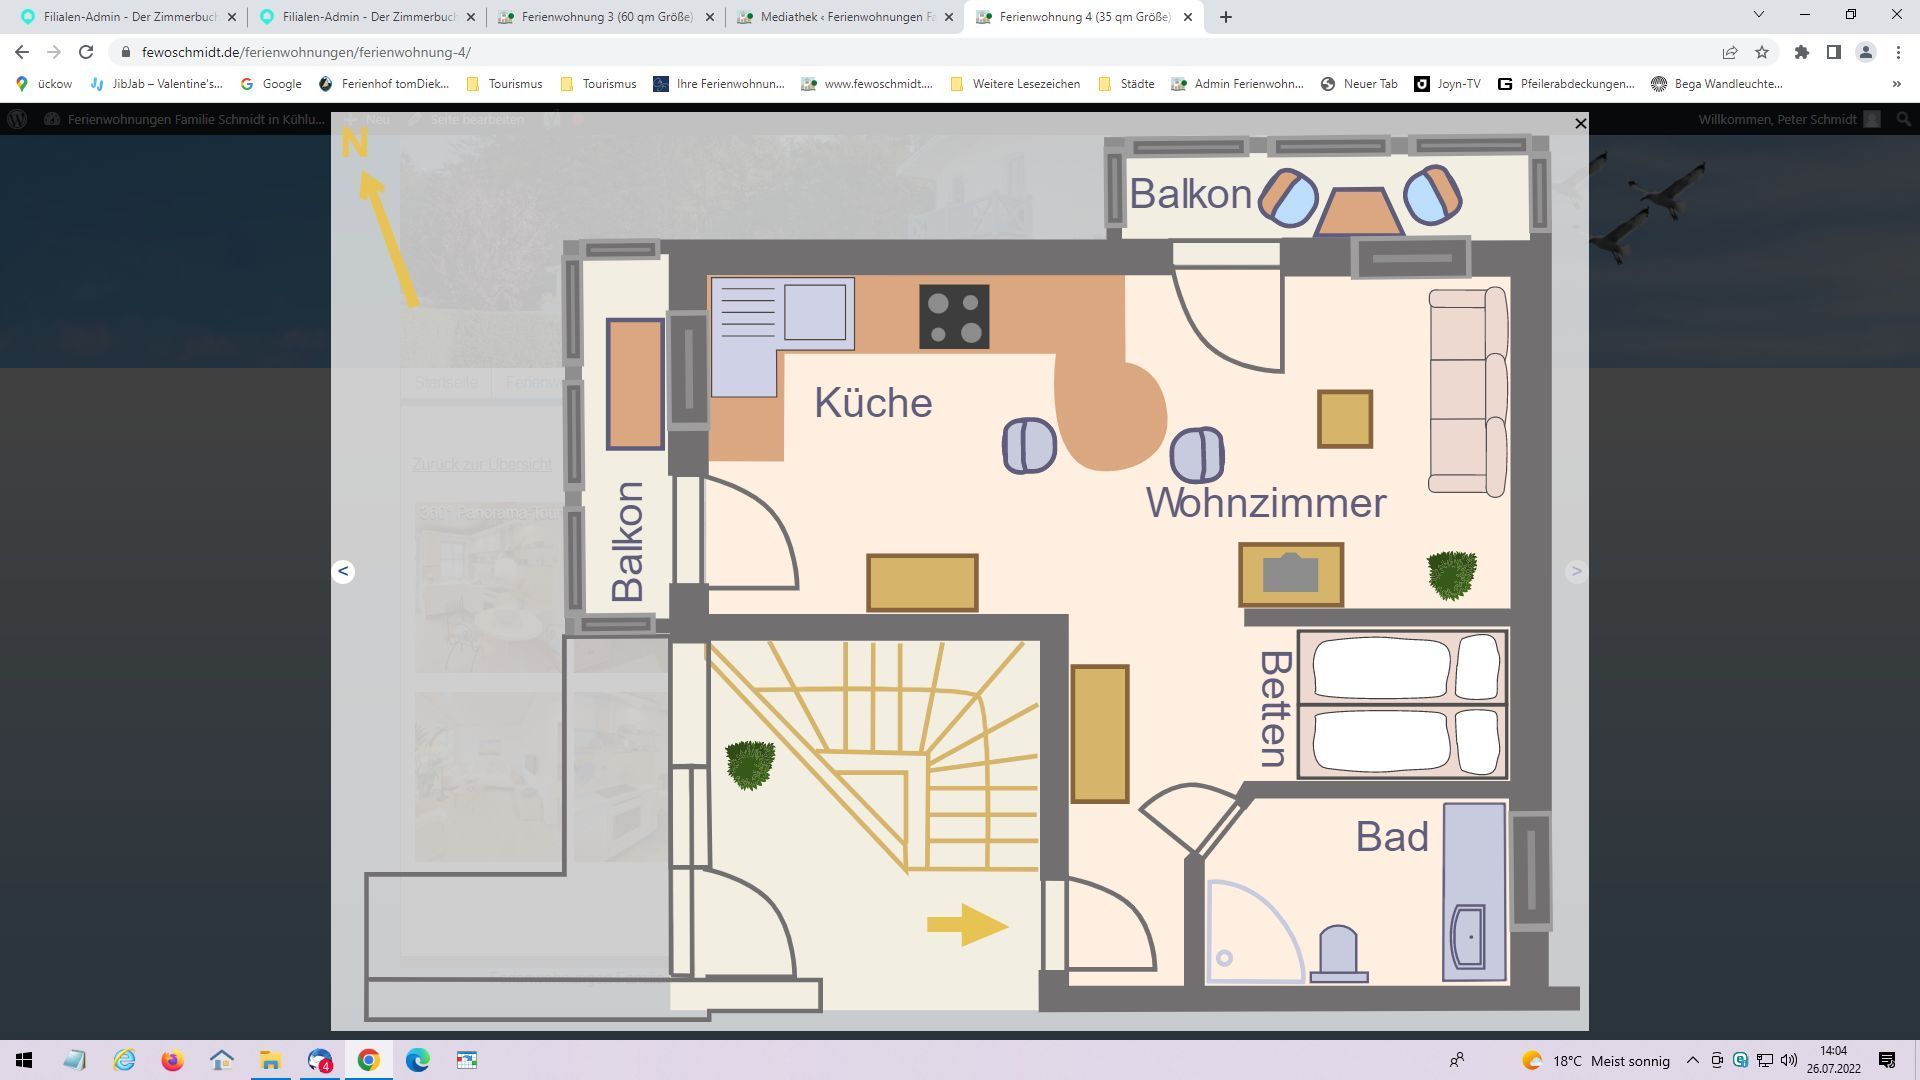This screenshot has height=1080, width=1920.
Task: Open the Chrome three-dot menu
Action: (x=1898, y=52)
